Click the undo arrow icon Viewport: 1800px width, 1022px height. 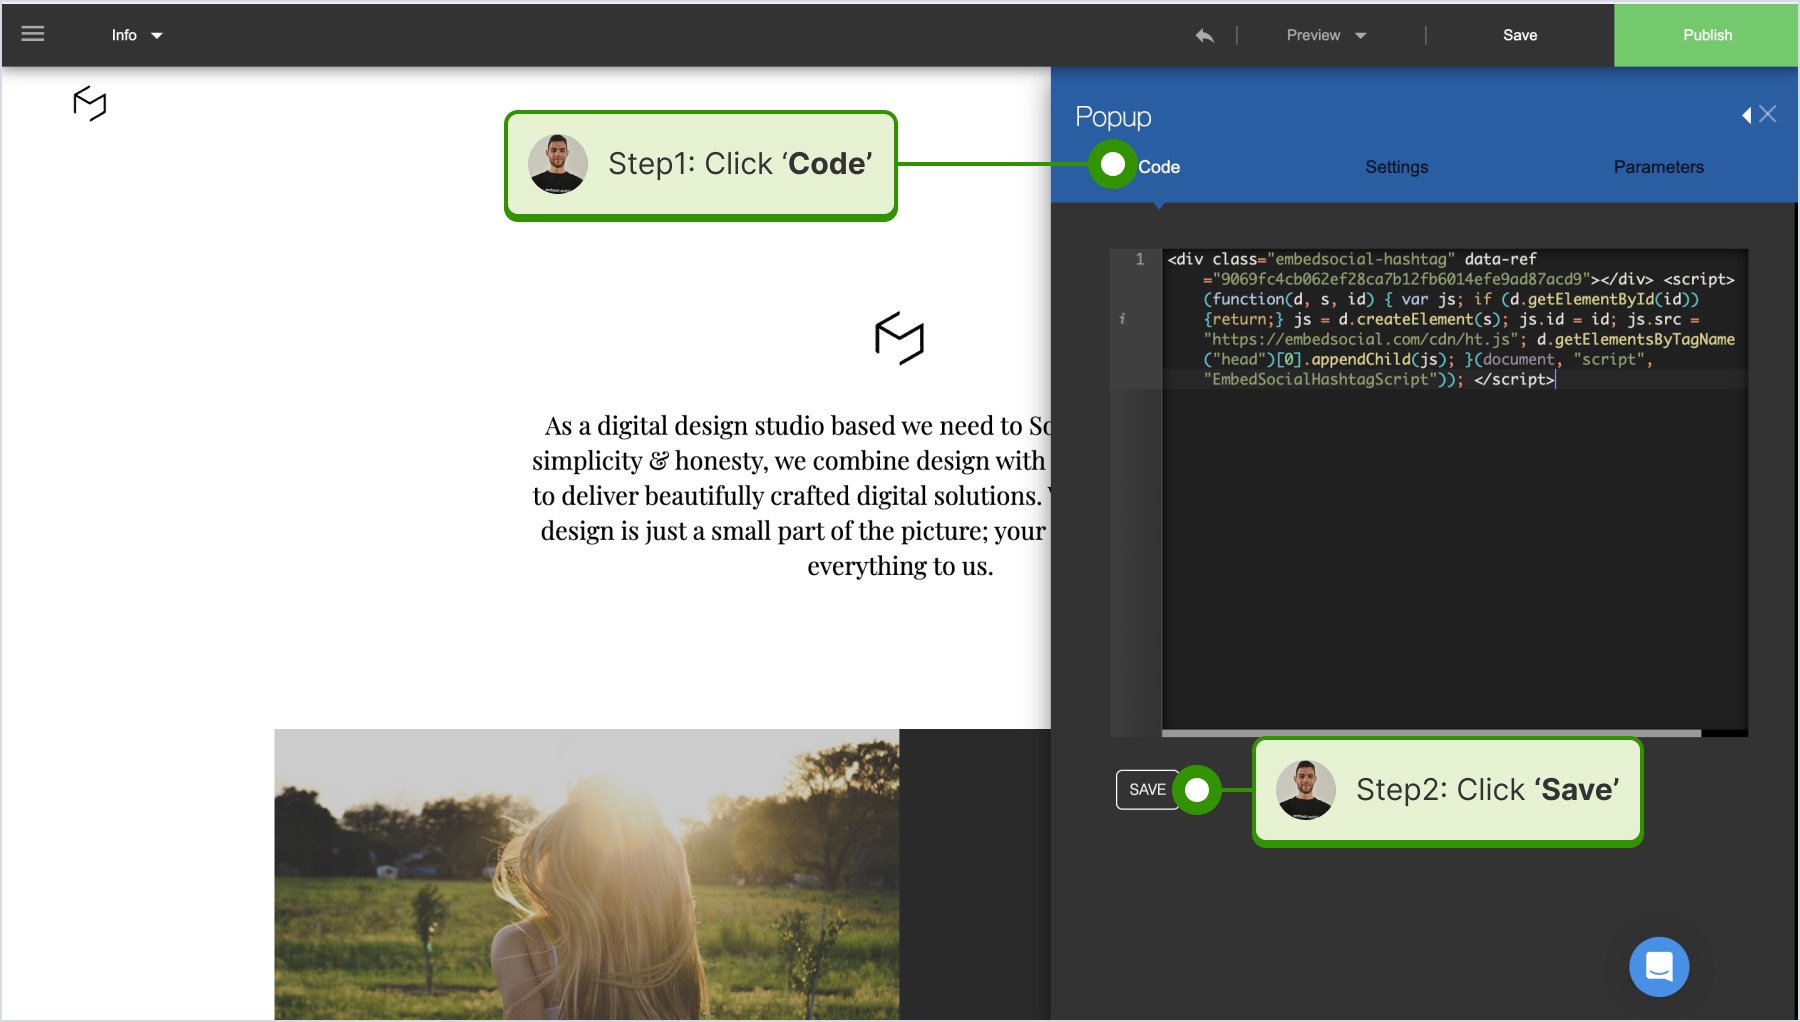tap(1204, 35)
